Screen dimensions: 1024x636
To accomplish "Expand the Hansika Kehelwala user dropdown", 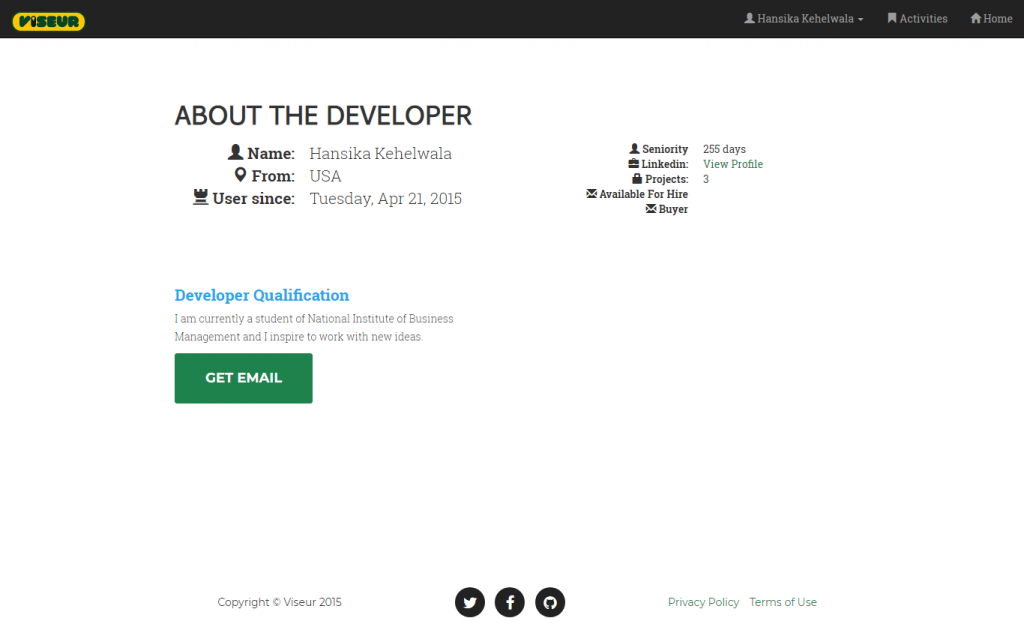I will (x=804, y=19).
